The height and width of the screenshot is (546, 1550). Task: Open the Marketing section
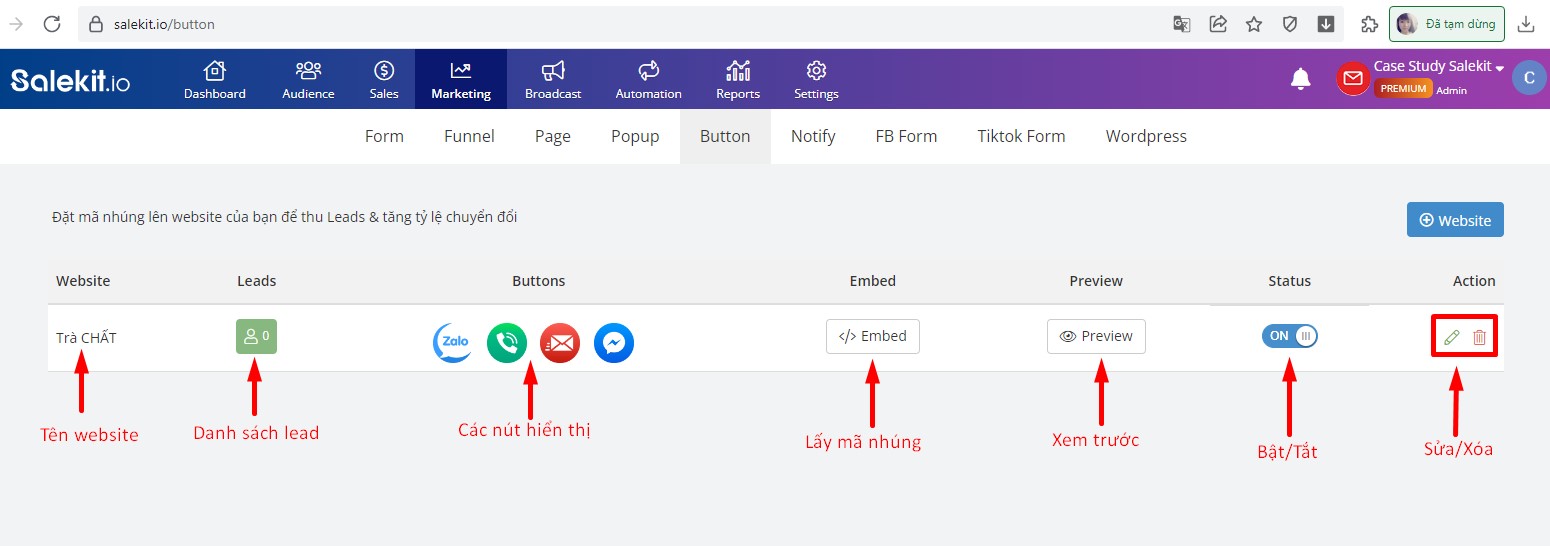pyautogui.click(x=461, y=80)
